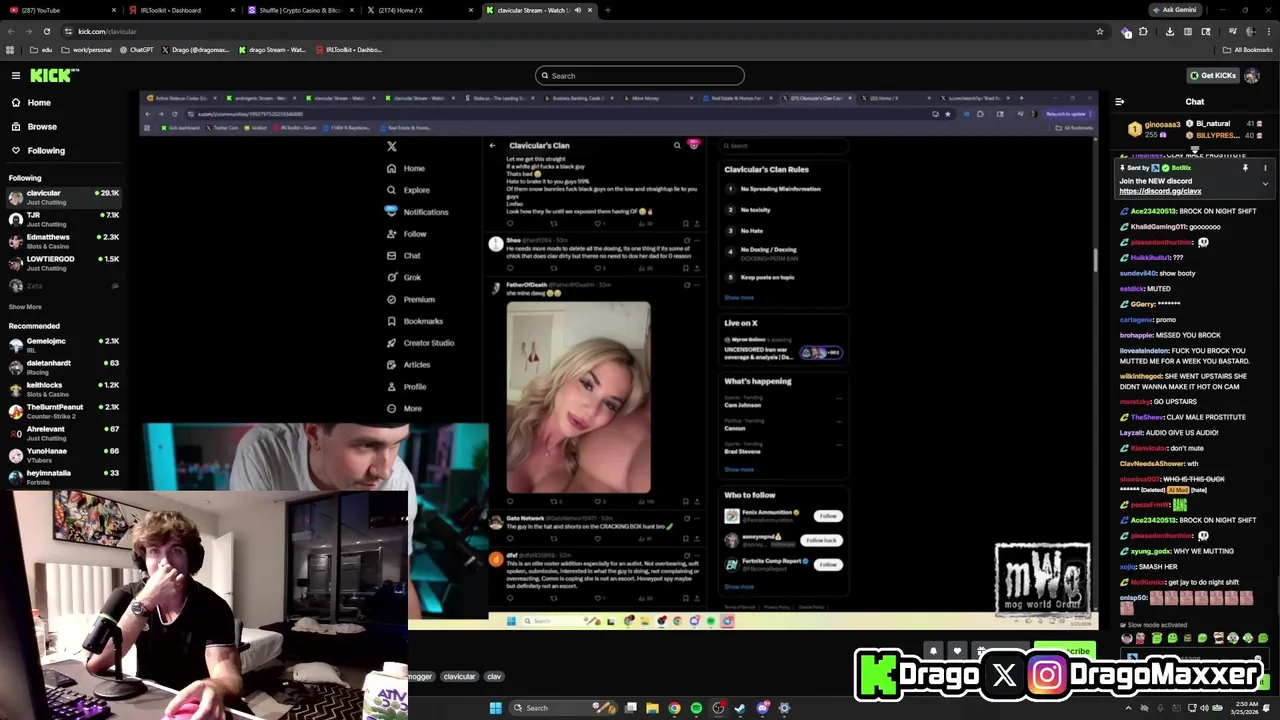The image size is (1280, 720).
Task: Click the pin icon on the BotRix message
Action: click(1245, 168)
